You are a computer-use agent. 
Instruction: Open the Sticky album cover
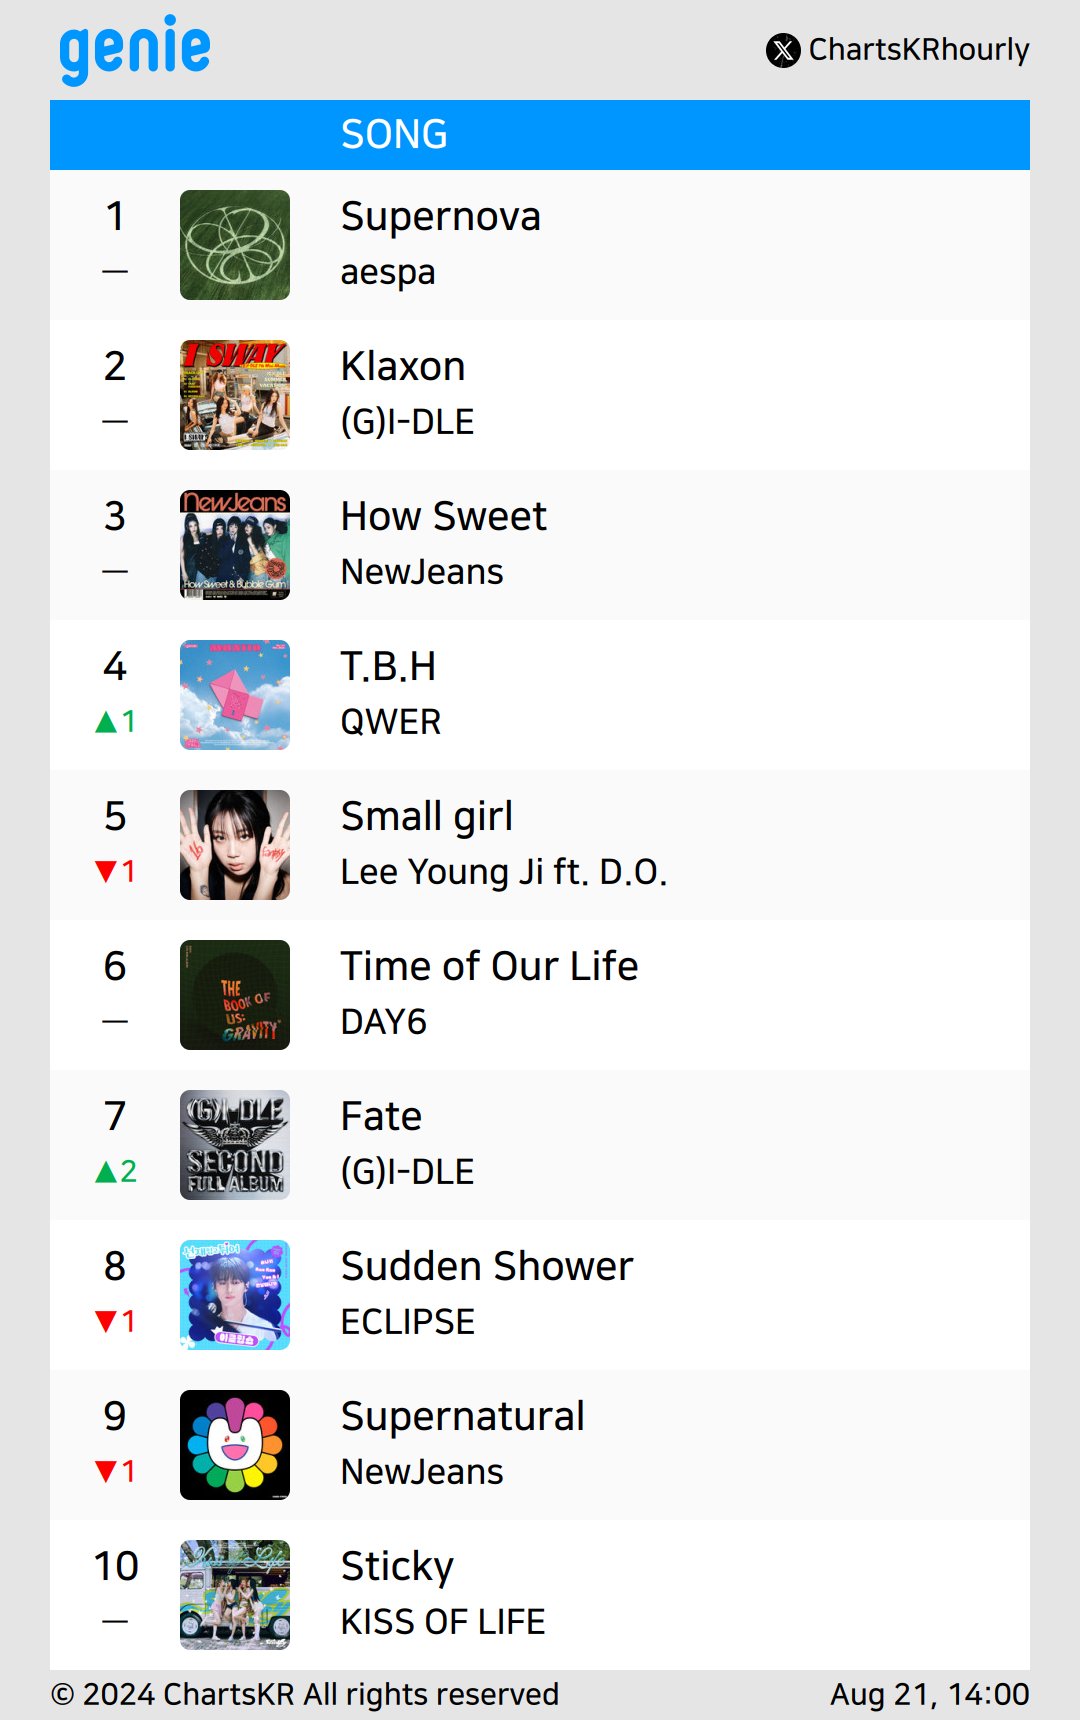point(235,1595)
